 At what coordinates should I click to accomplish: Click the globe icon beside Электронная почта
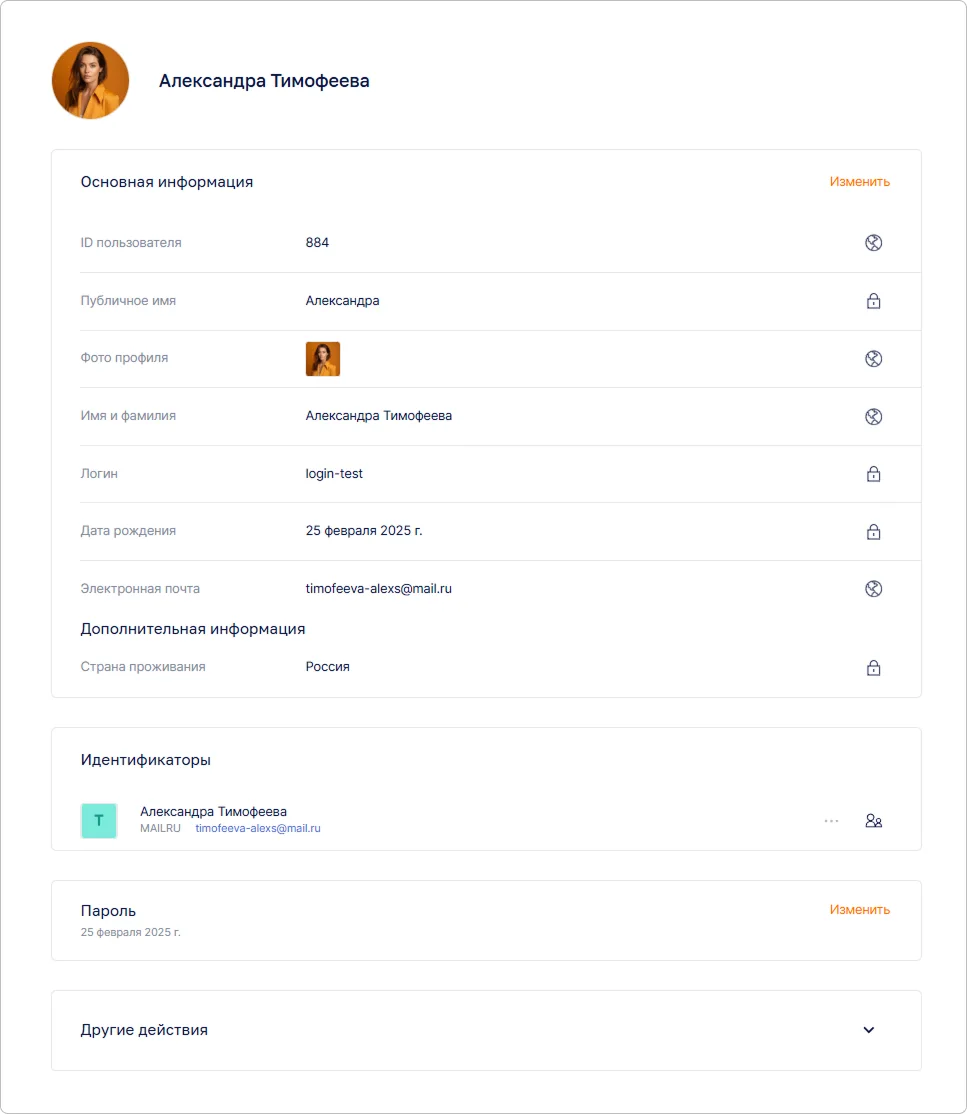tap(873, 589)
